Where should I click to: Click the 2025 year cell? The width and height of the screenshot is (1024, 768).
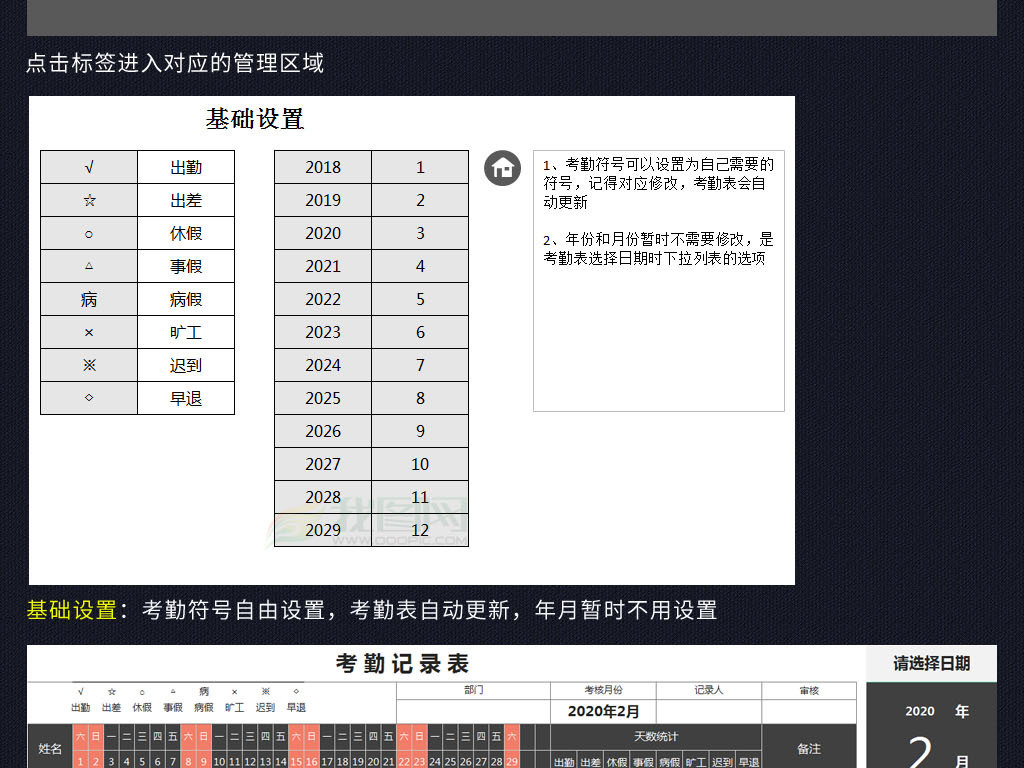[323, 398]
